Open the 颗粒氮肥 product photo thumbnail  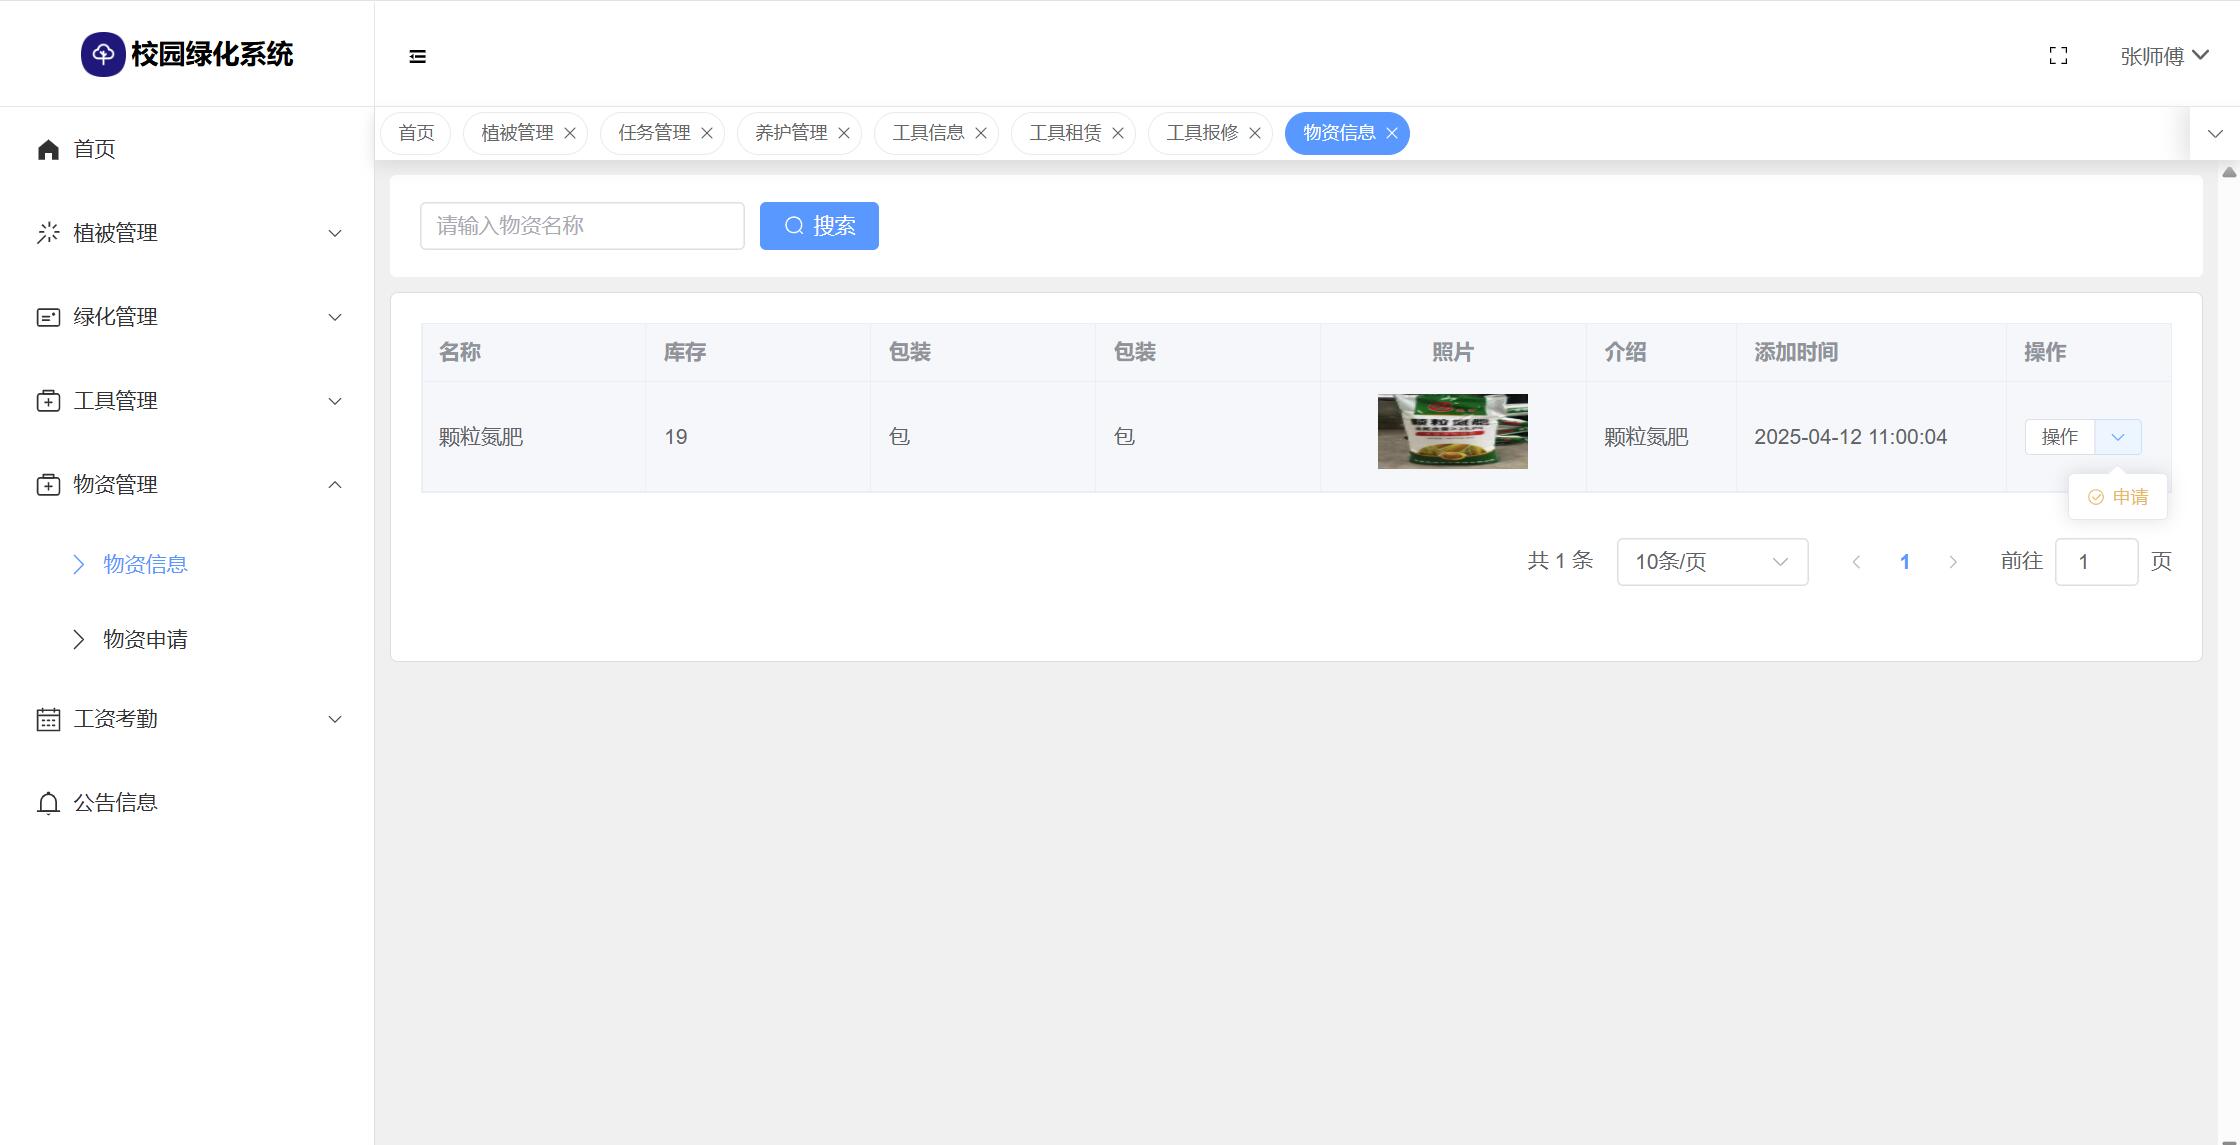1452,432
